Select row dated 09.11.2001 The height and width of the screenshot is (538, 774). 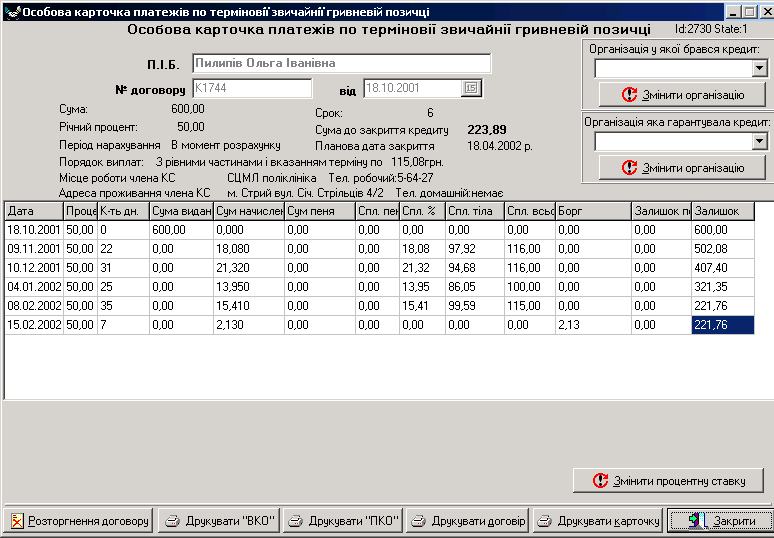click(380, 249)
